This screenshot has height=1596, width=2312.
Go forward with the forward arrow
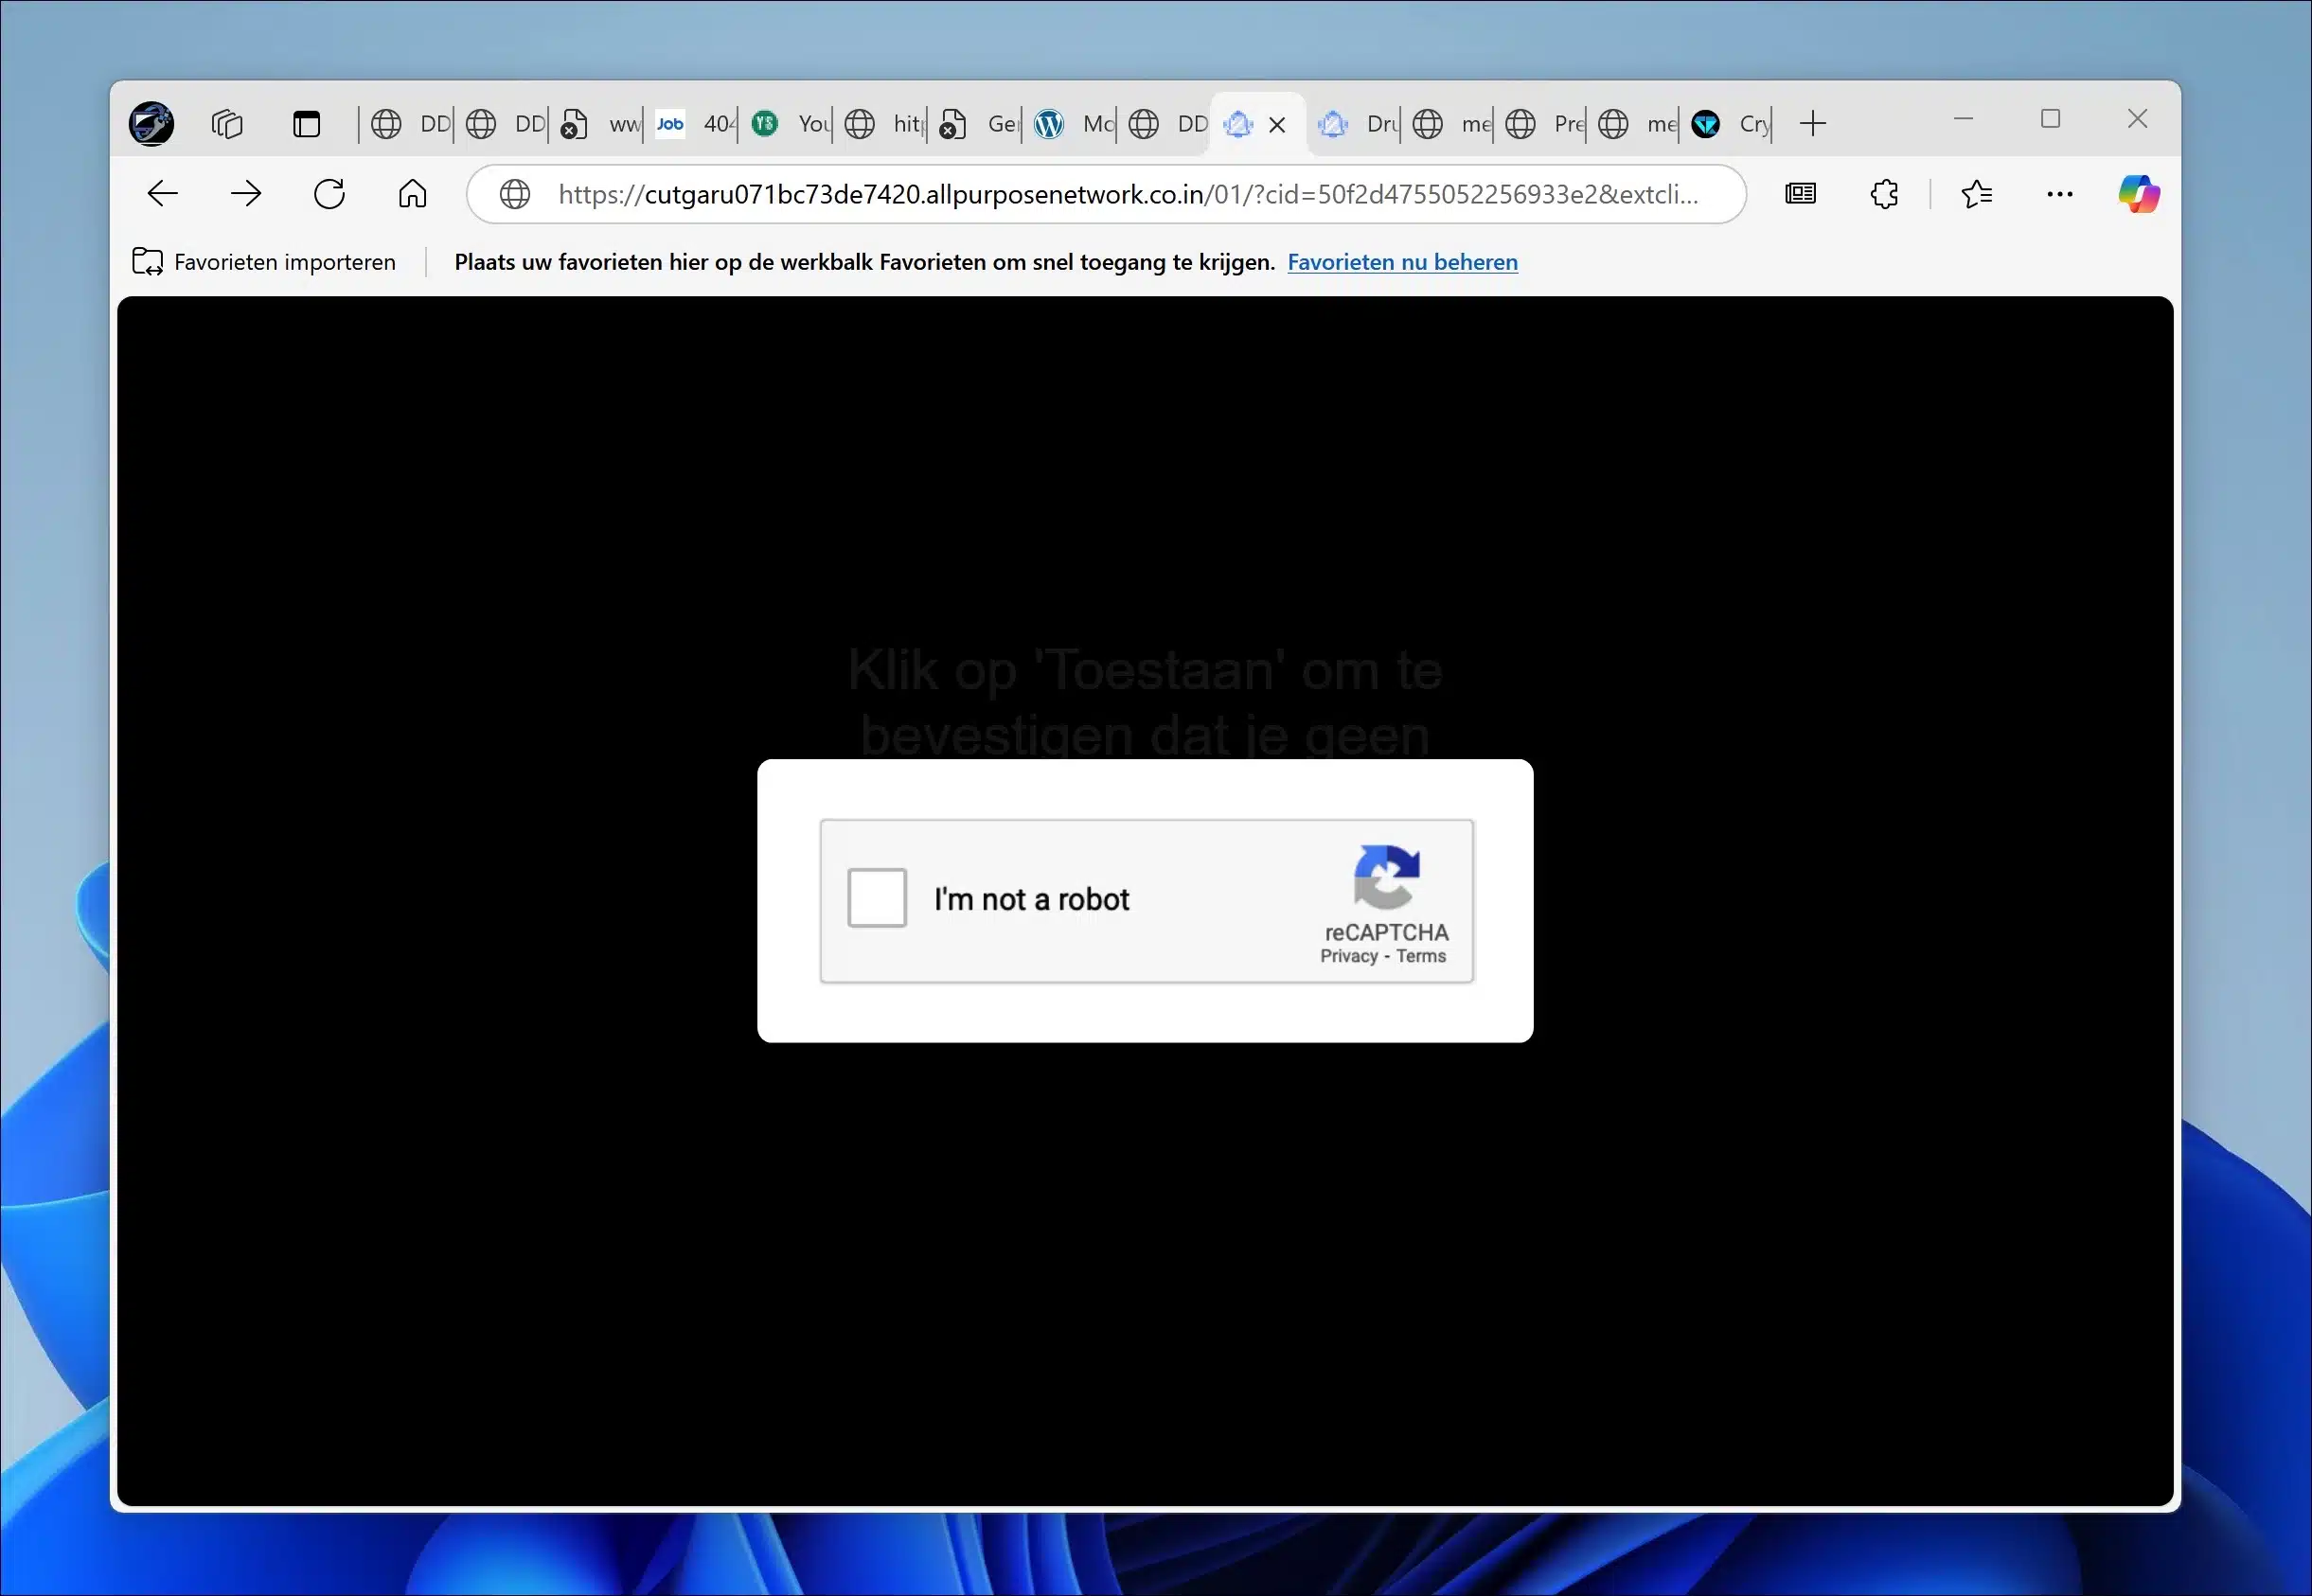[x=246, y=194]
